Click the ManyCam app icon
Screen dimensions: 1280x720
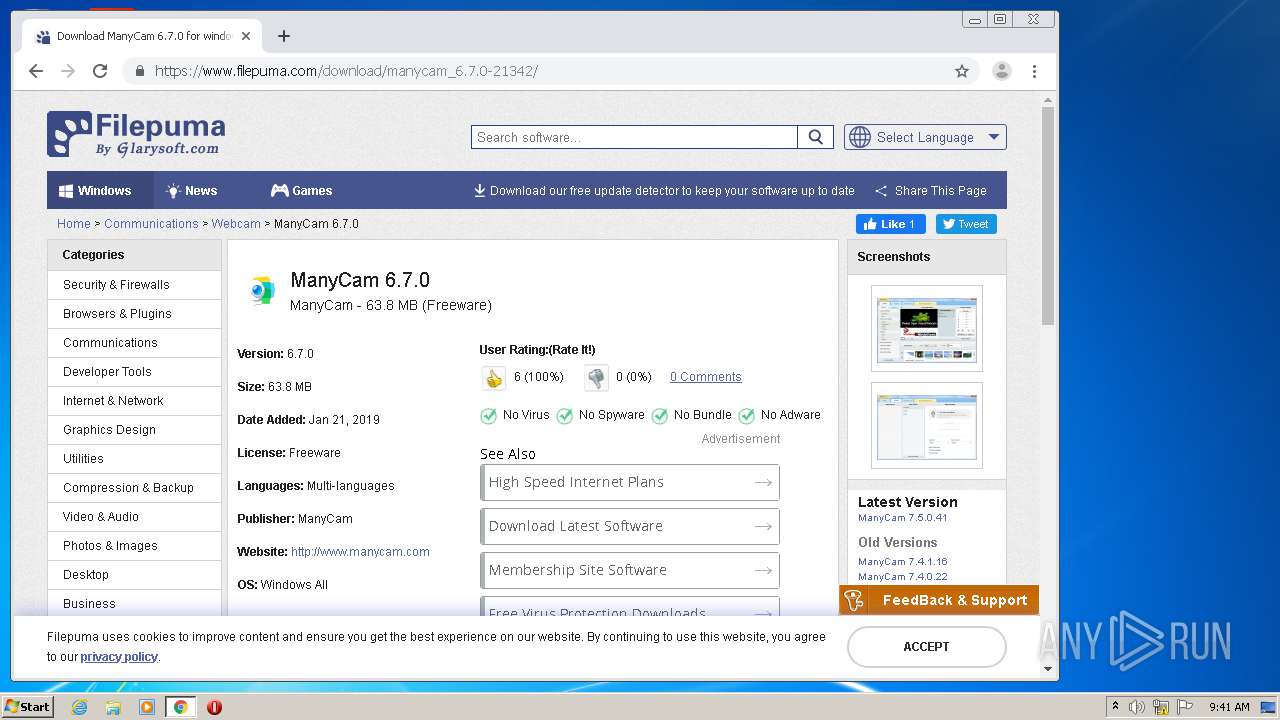[262, 290]
